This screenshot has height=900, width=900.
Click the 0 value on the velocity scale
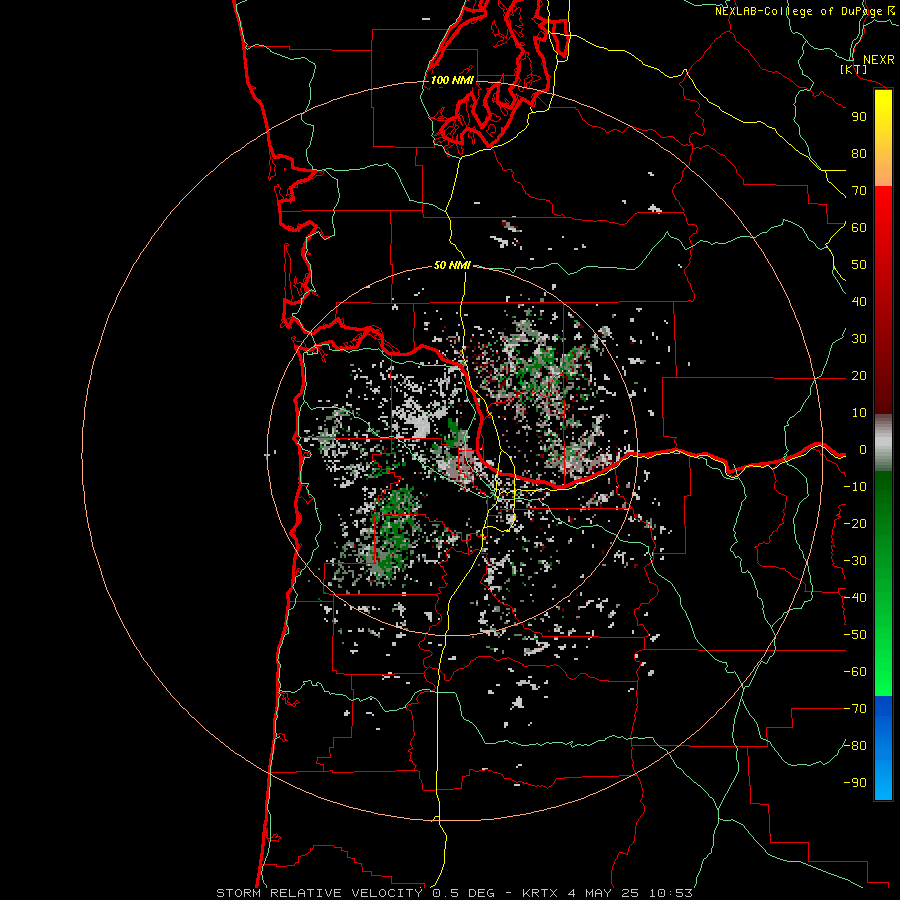(x=863, y=450)
